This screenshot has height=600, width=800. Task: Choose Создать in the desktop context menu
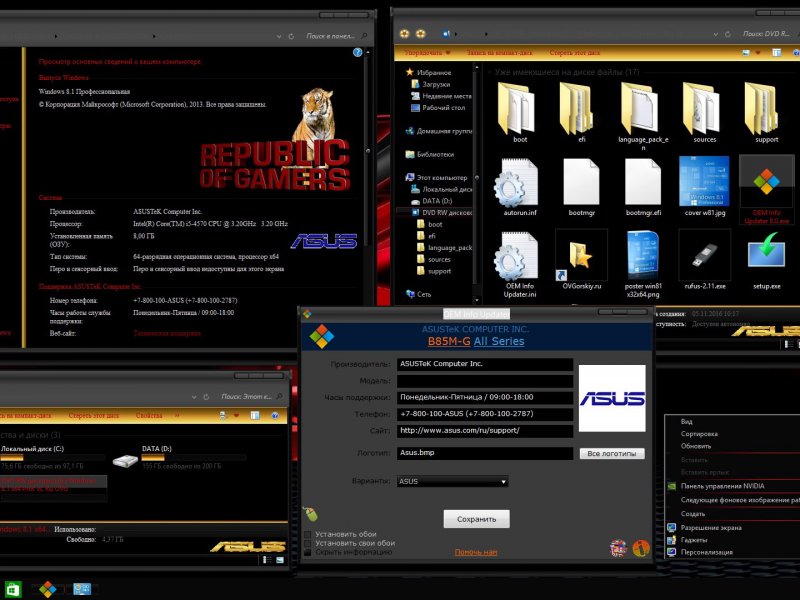click(692, 514)
